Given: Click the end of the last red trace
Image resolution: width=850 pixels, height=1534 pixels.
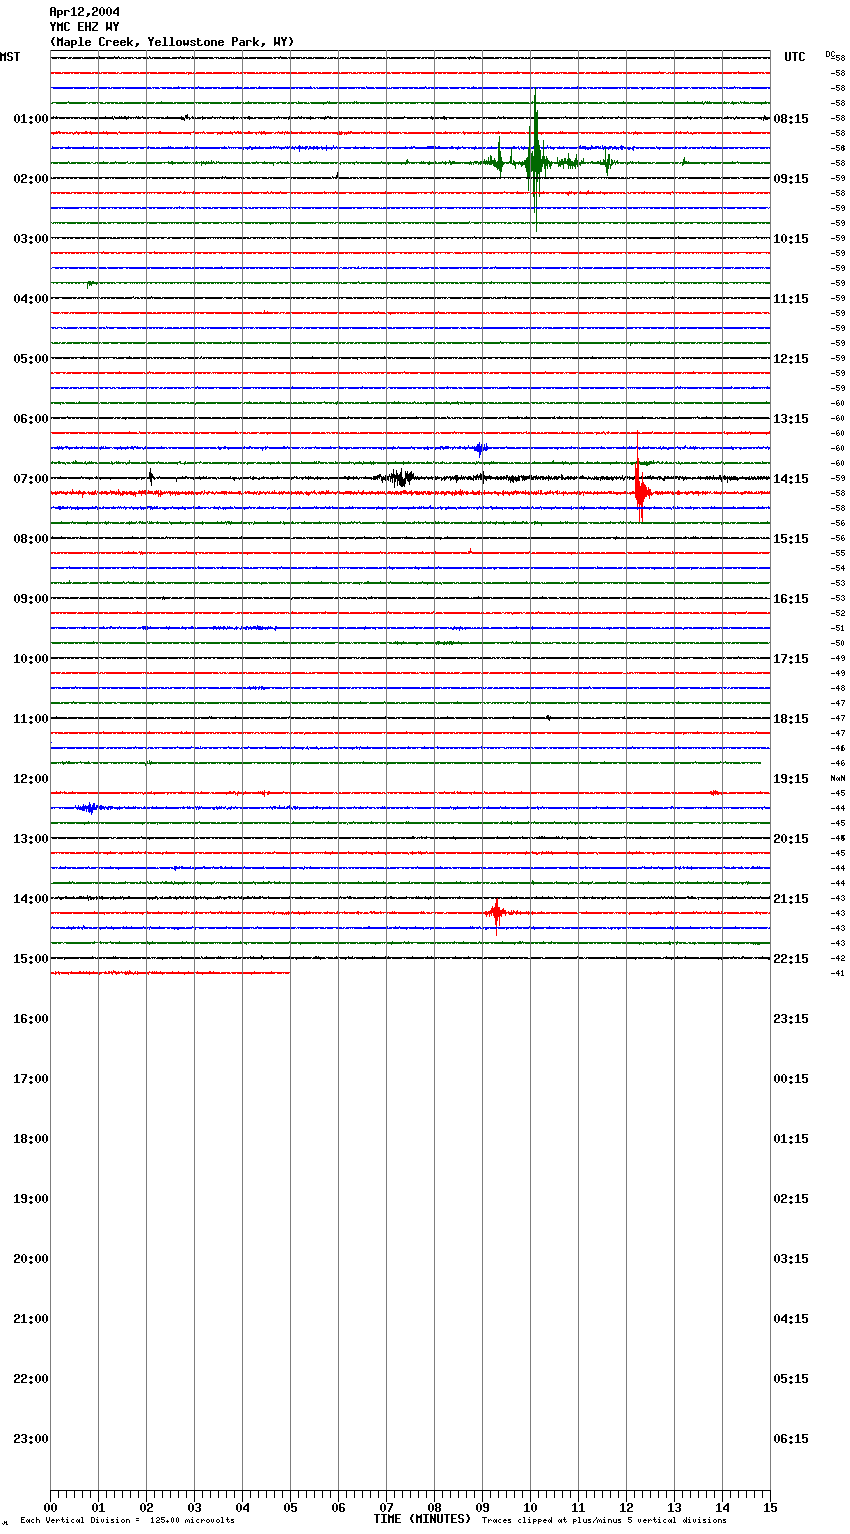Looking at the screenshot, I should pyautogui.click(x=288, y=972).
